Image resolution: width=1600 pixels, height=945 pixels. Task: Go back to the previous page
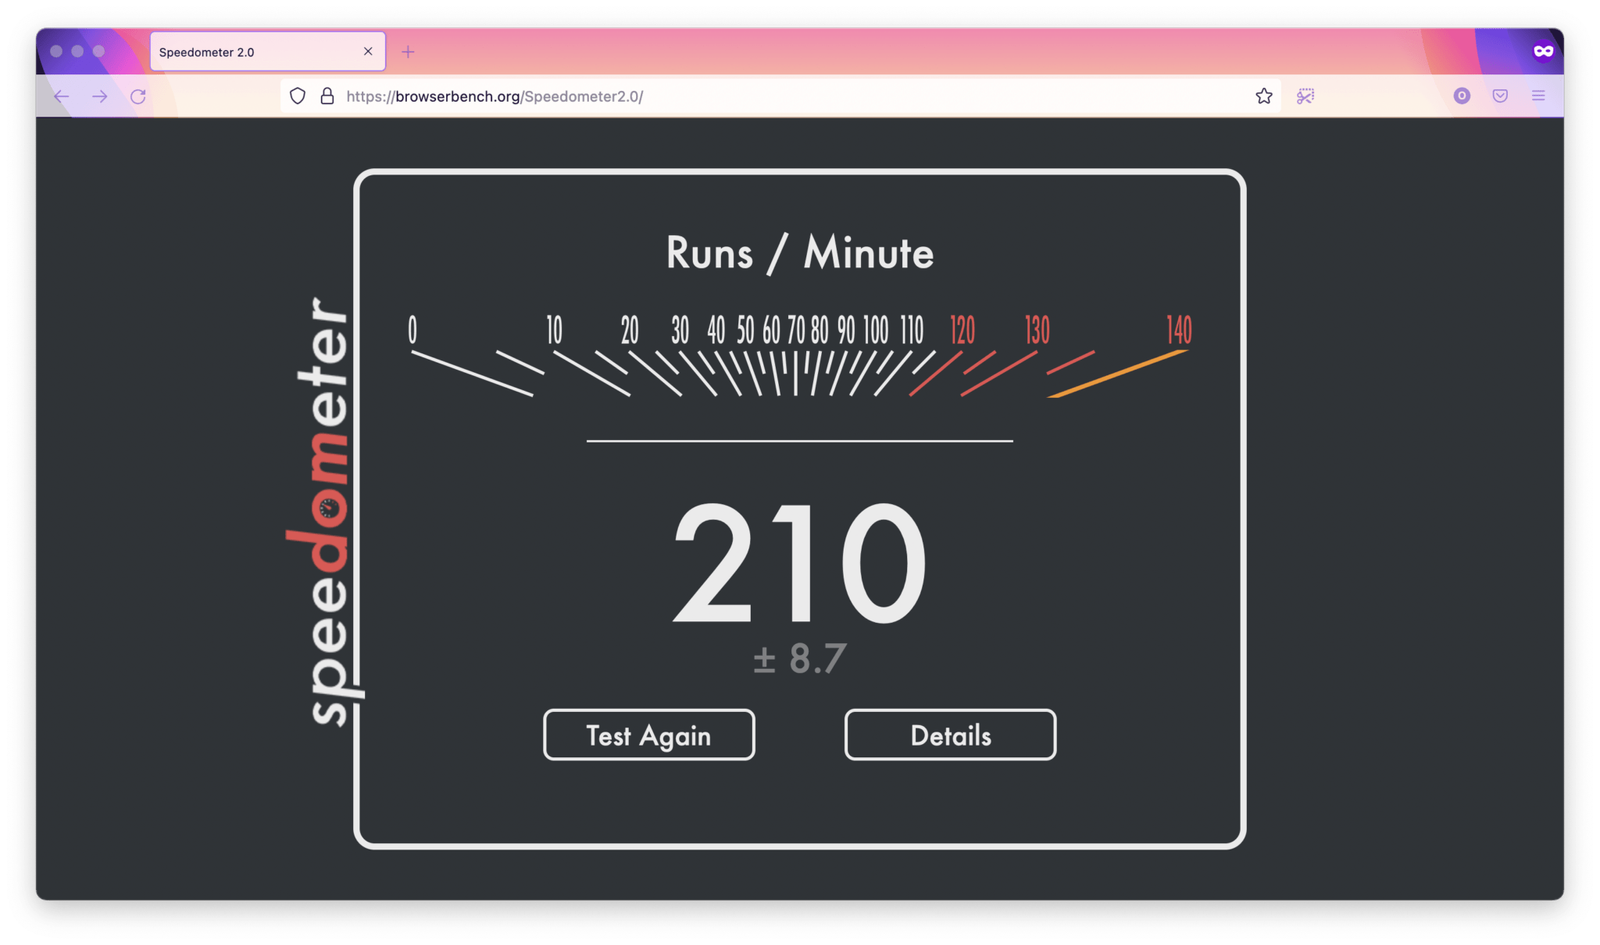62,96
